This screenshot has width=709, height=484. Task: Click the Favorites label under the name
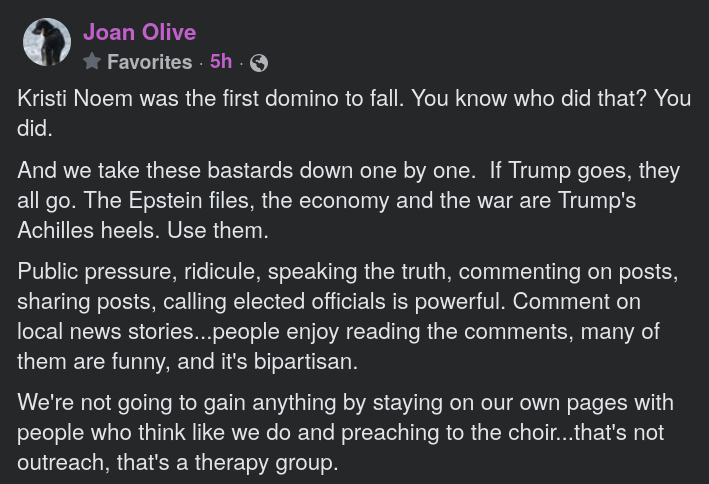coord(149,62)
